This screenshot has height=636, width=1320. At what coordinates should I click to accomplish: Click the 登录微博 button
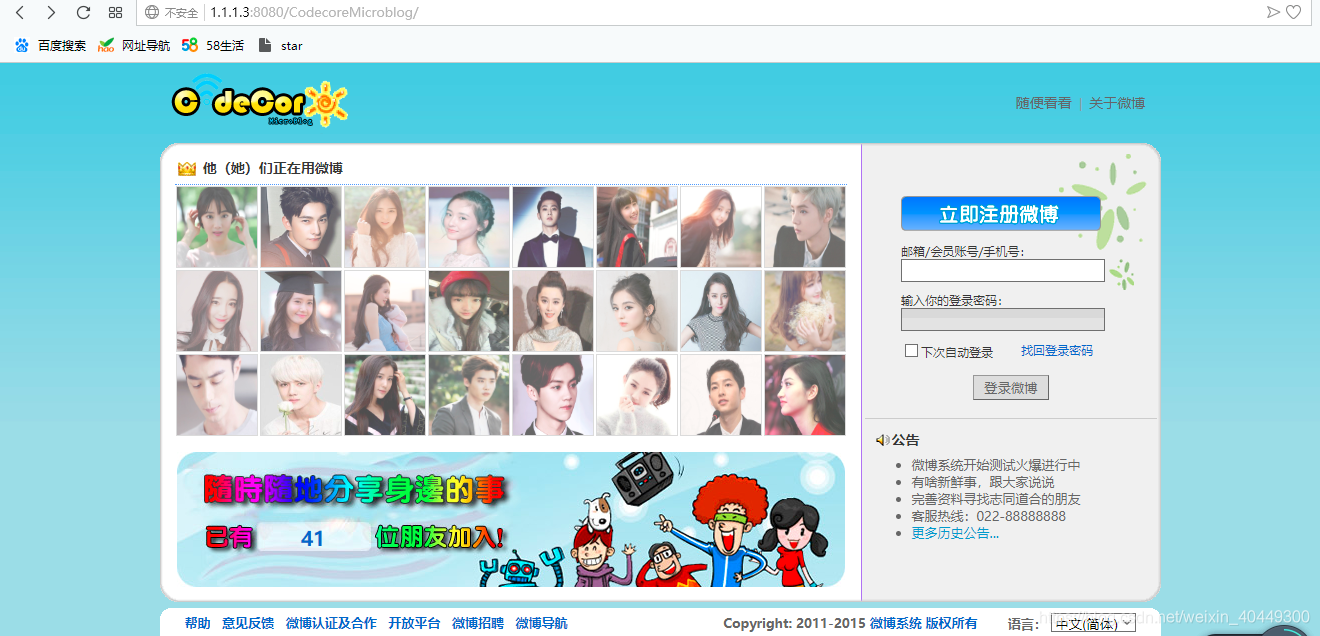tap(1010, 388)
